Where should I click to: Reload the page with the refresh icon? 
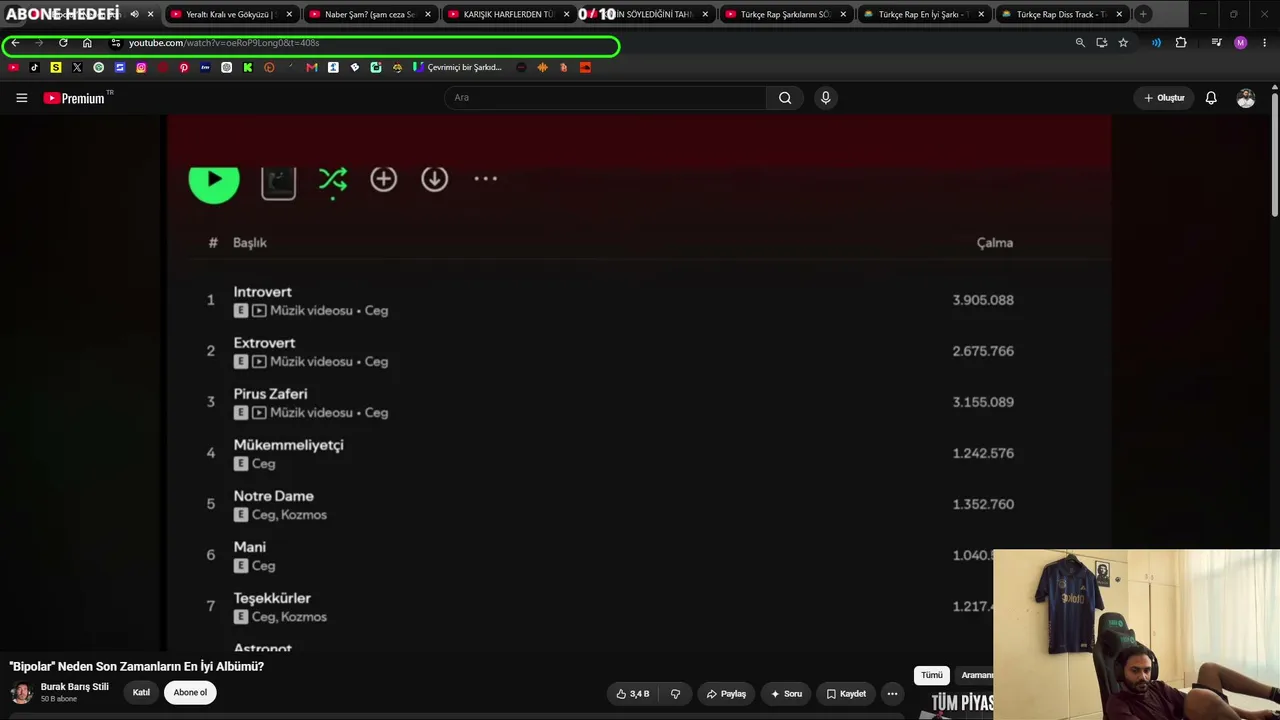coord(63,43)
